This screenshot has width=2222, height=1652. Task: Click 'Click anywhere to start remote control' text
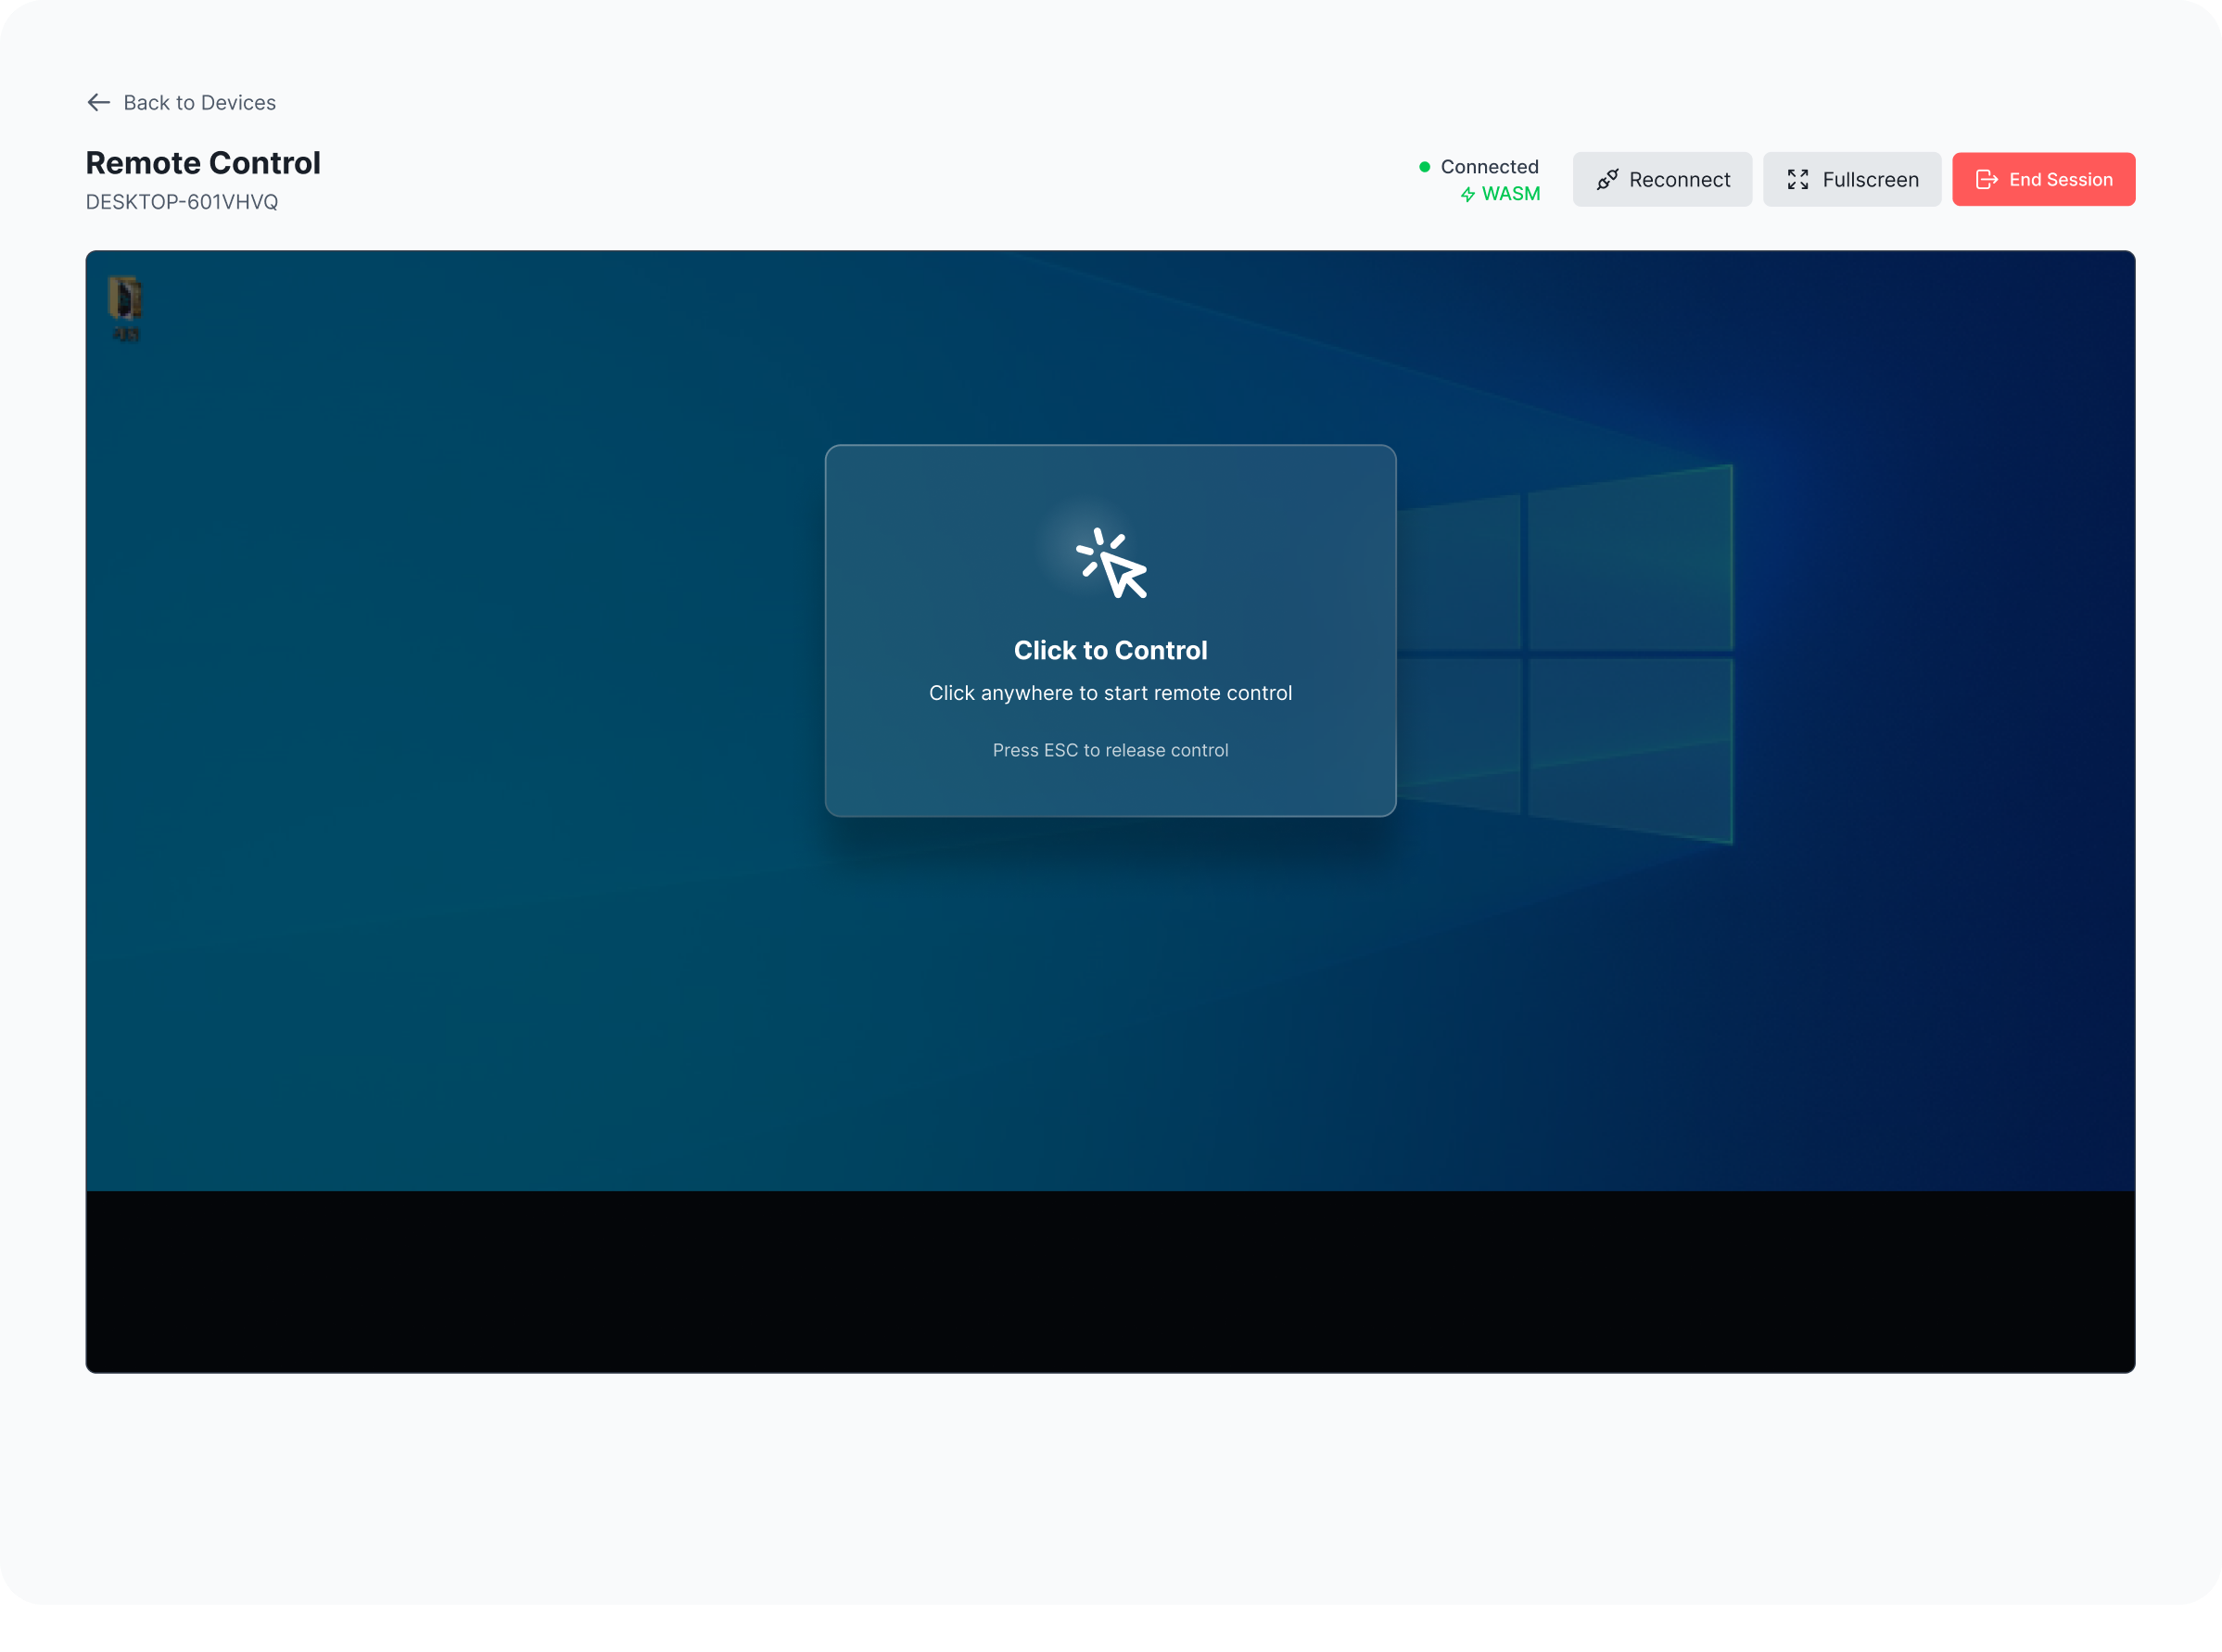pyautogui.click(x=1110, y=693)
